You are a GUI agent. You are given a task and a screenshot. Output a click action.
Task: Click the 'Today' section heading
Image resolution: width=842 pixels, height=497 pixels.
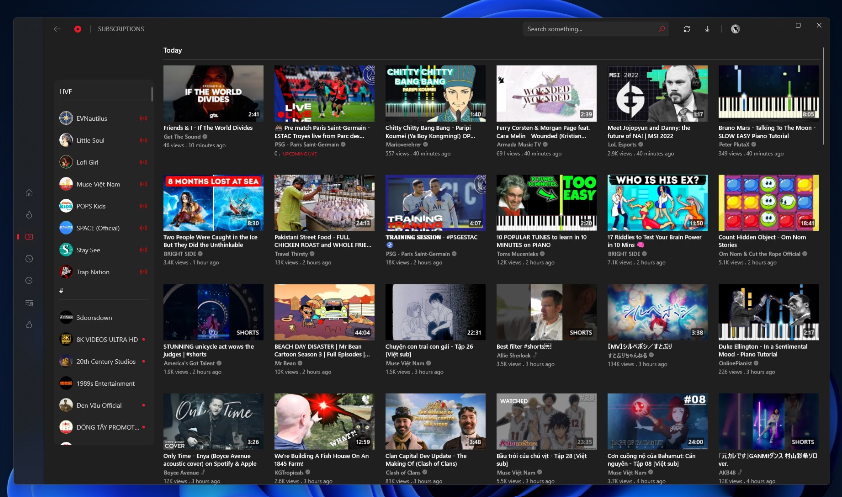click(x=173, y=50)
